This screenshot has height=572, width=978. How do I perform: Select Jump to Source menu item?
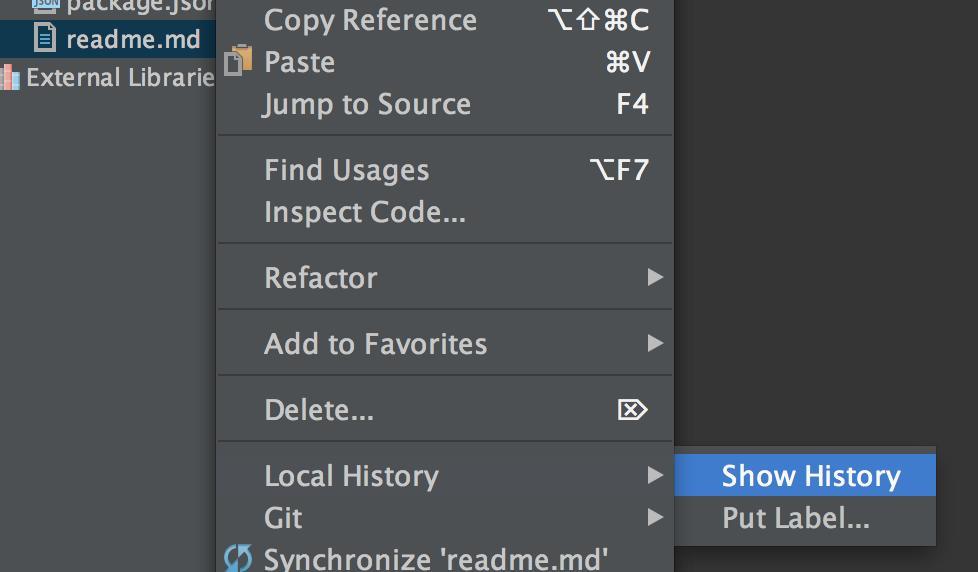coord(367,104)
